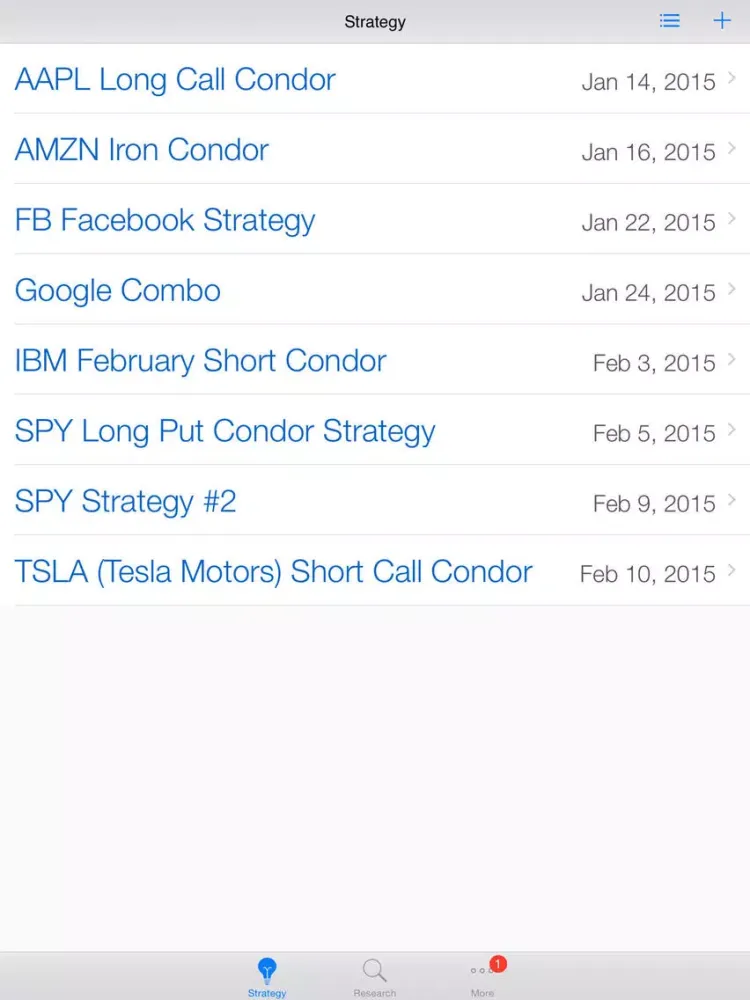750x1000 pixels.
Task: Expand TSLA Short Call Condor chevron
Action: [732, 571]
